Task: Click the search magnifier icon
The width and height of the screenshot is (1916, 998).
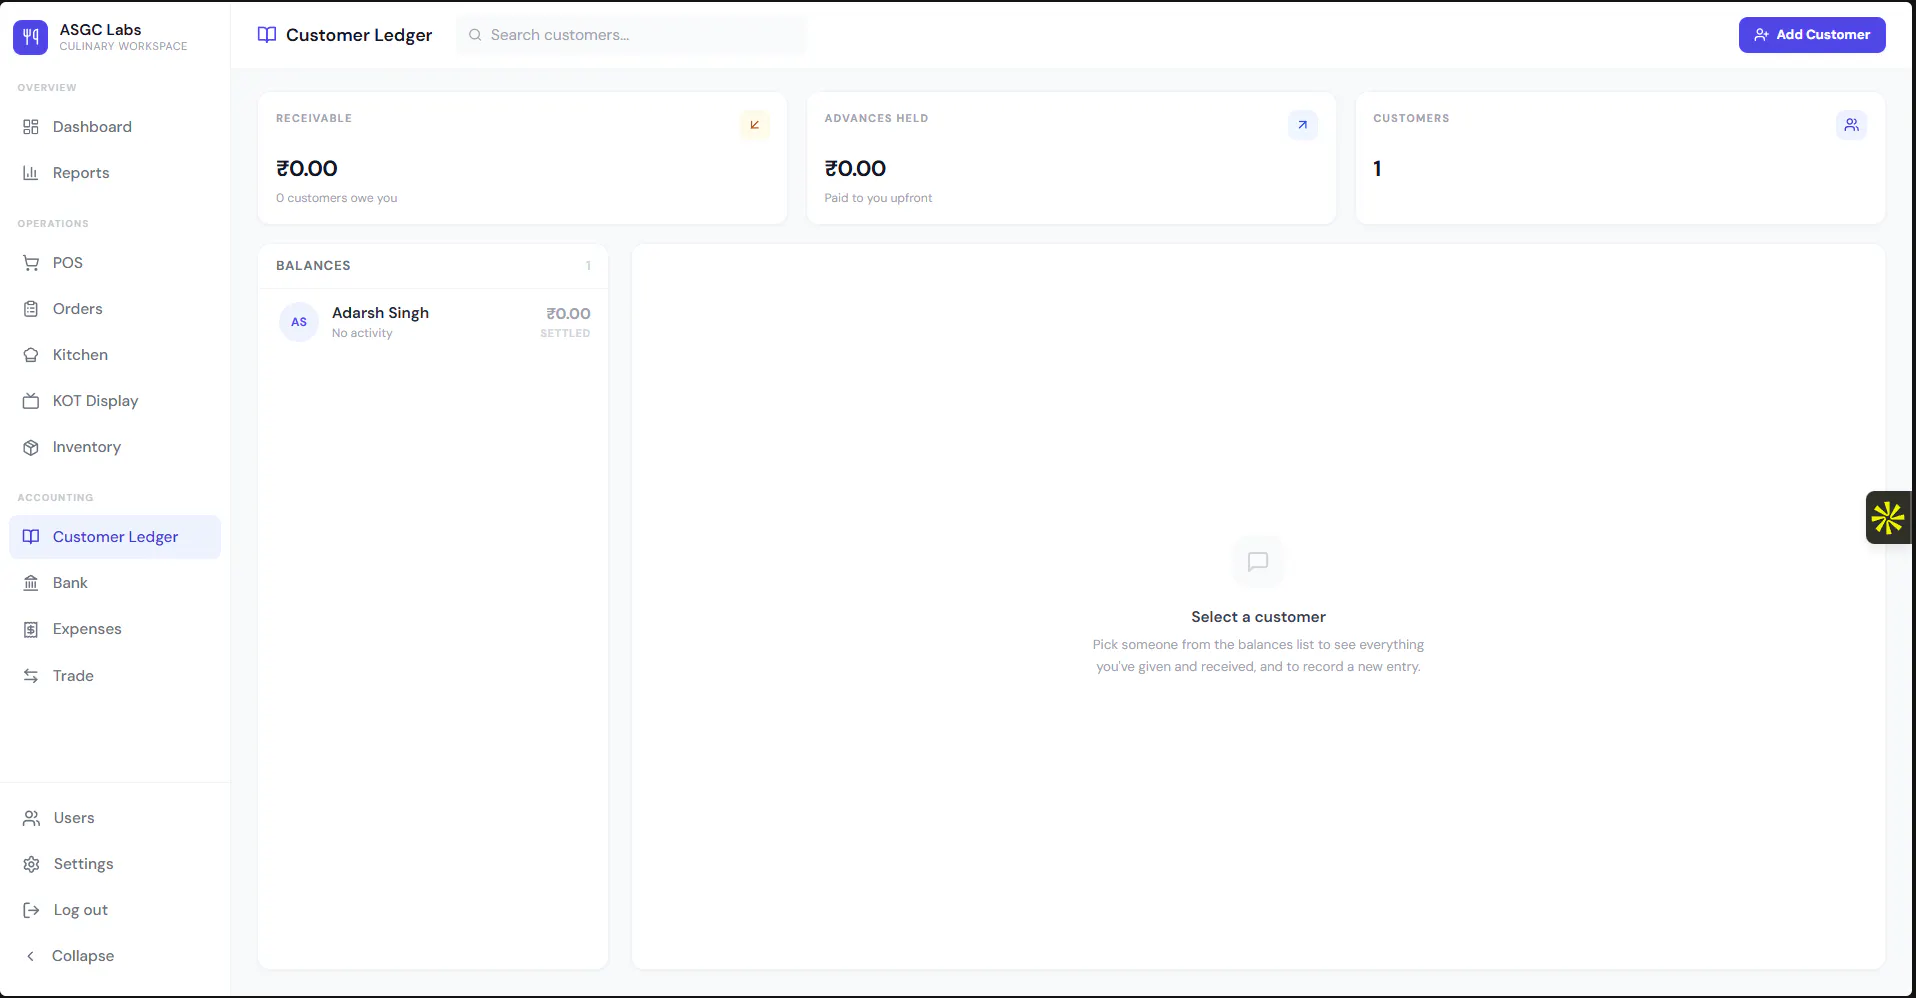Action: point(475,35)
